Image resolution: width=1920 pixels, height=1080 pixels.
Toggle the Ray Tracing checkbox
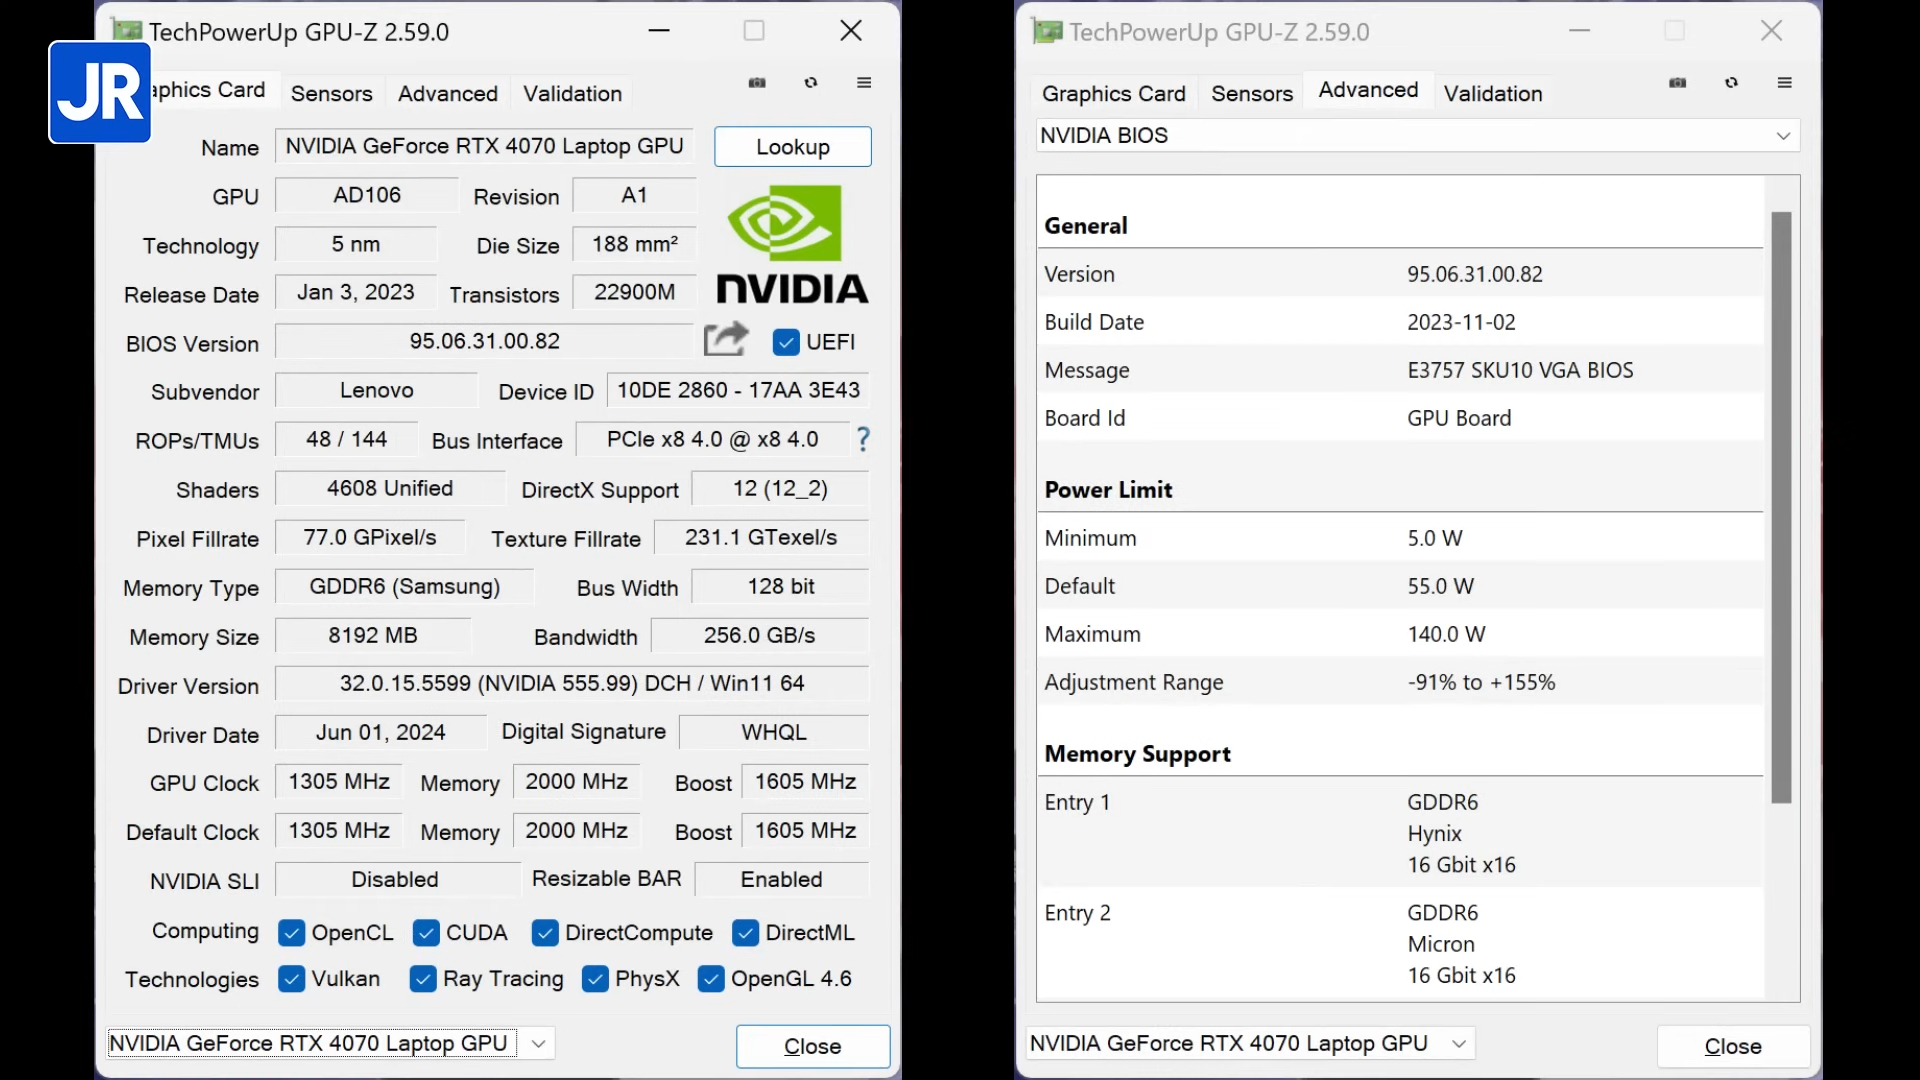423,979
